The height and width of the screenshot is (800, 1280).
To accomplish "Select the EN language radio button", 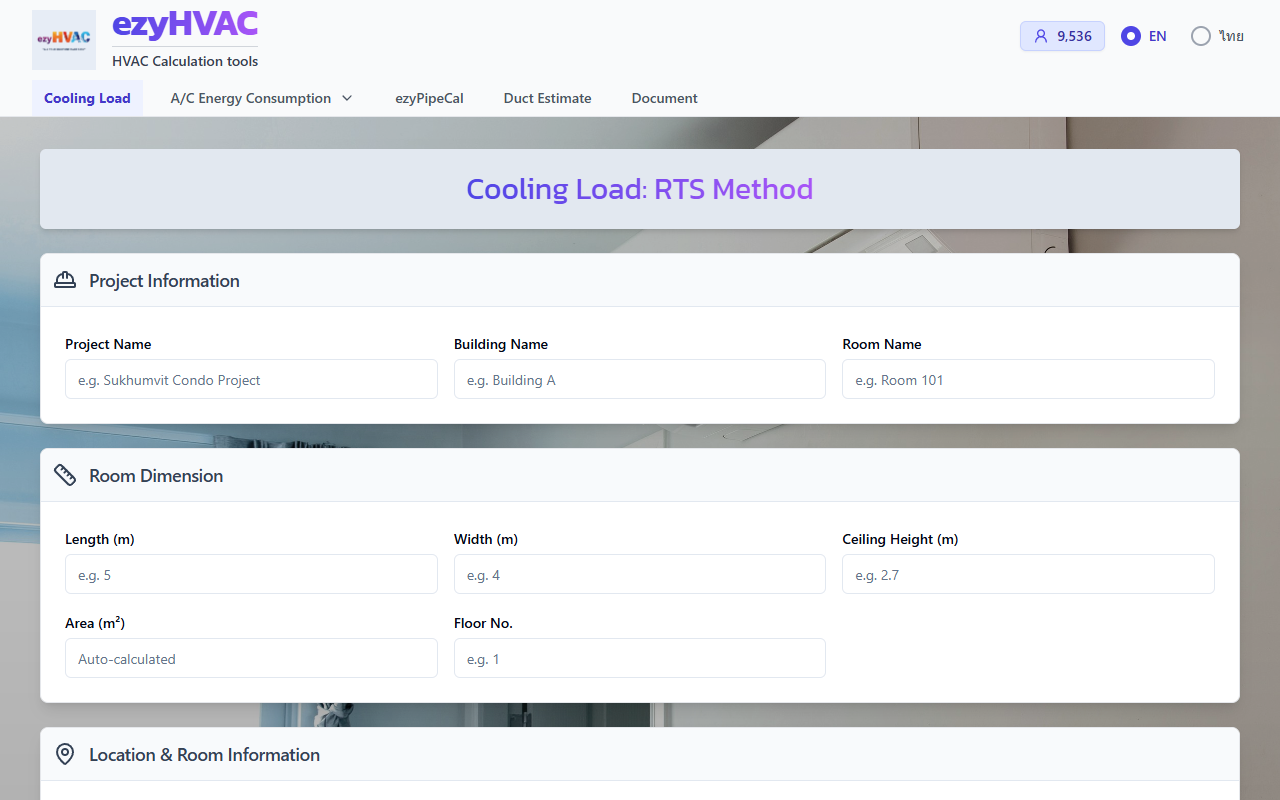I will pyautogui.click(x=1131, y=36).
